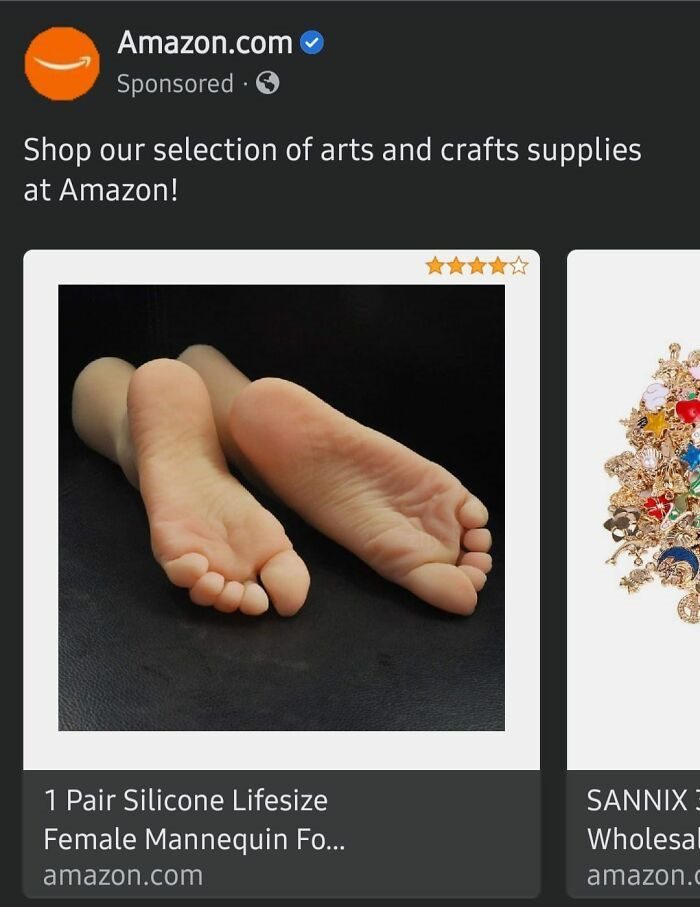Image resolution: width=700 pixels, height=907 pixels.
Task: Click the "1 Pair Silicone Lifesize" title
Action: (x=186, y=801)
